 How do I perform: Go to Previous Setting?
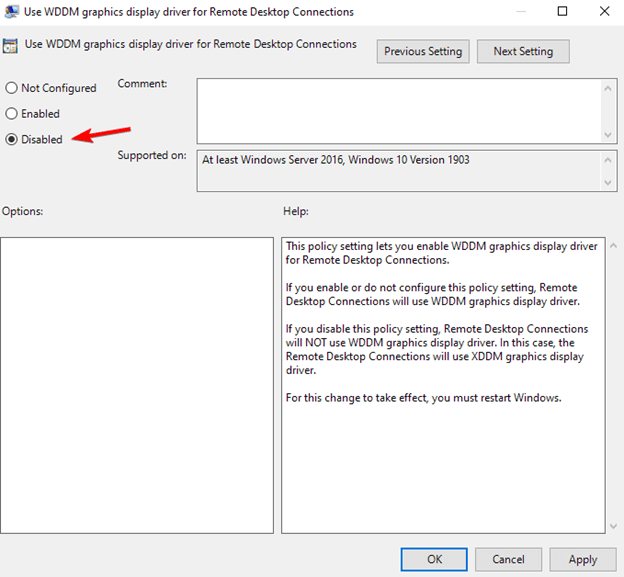tap(423, 51)
